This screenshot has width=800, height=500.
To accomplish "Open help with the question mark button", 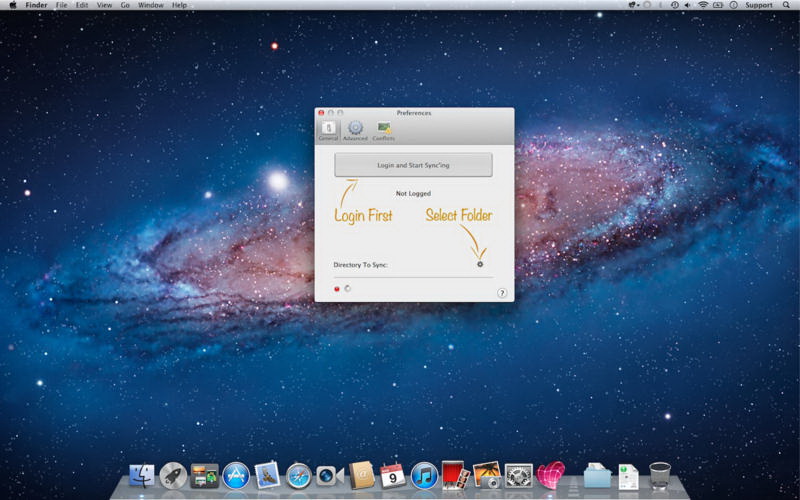I will [x=502, y=293].
